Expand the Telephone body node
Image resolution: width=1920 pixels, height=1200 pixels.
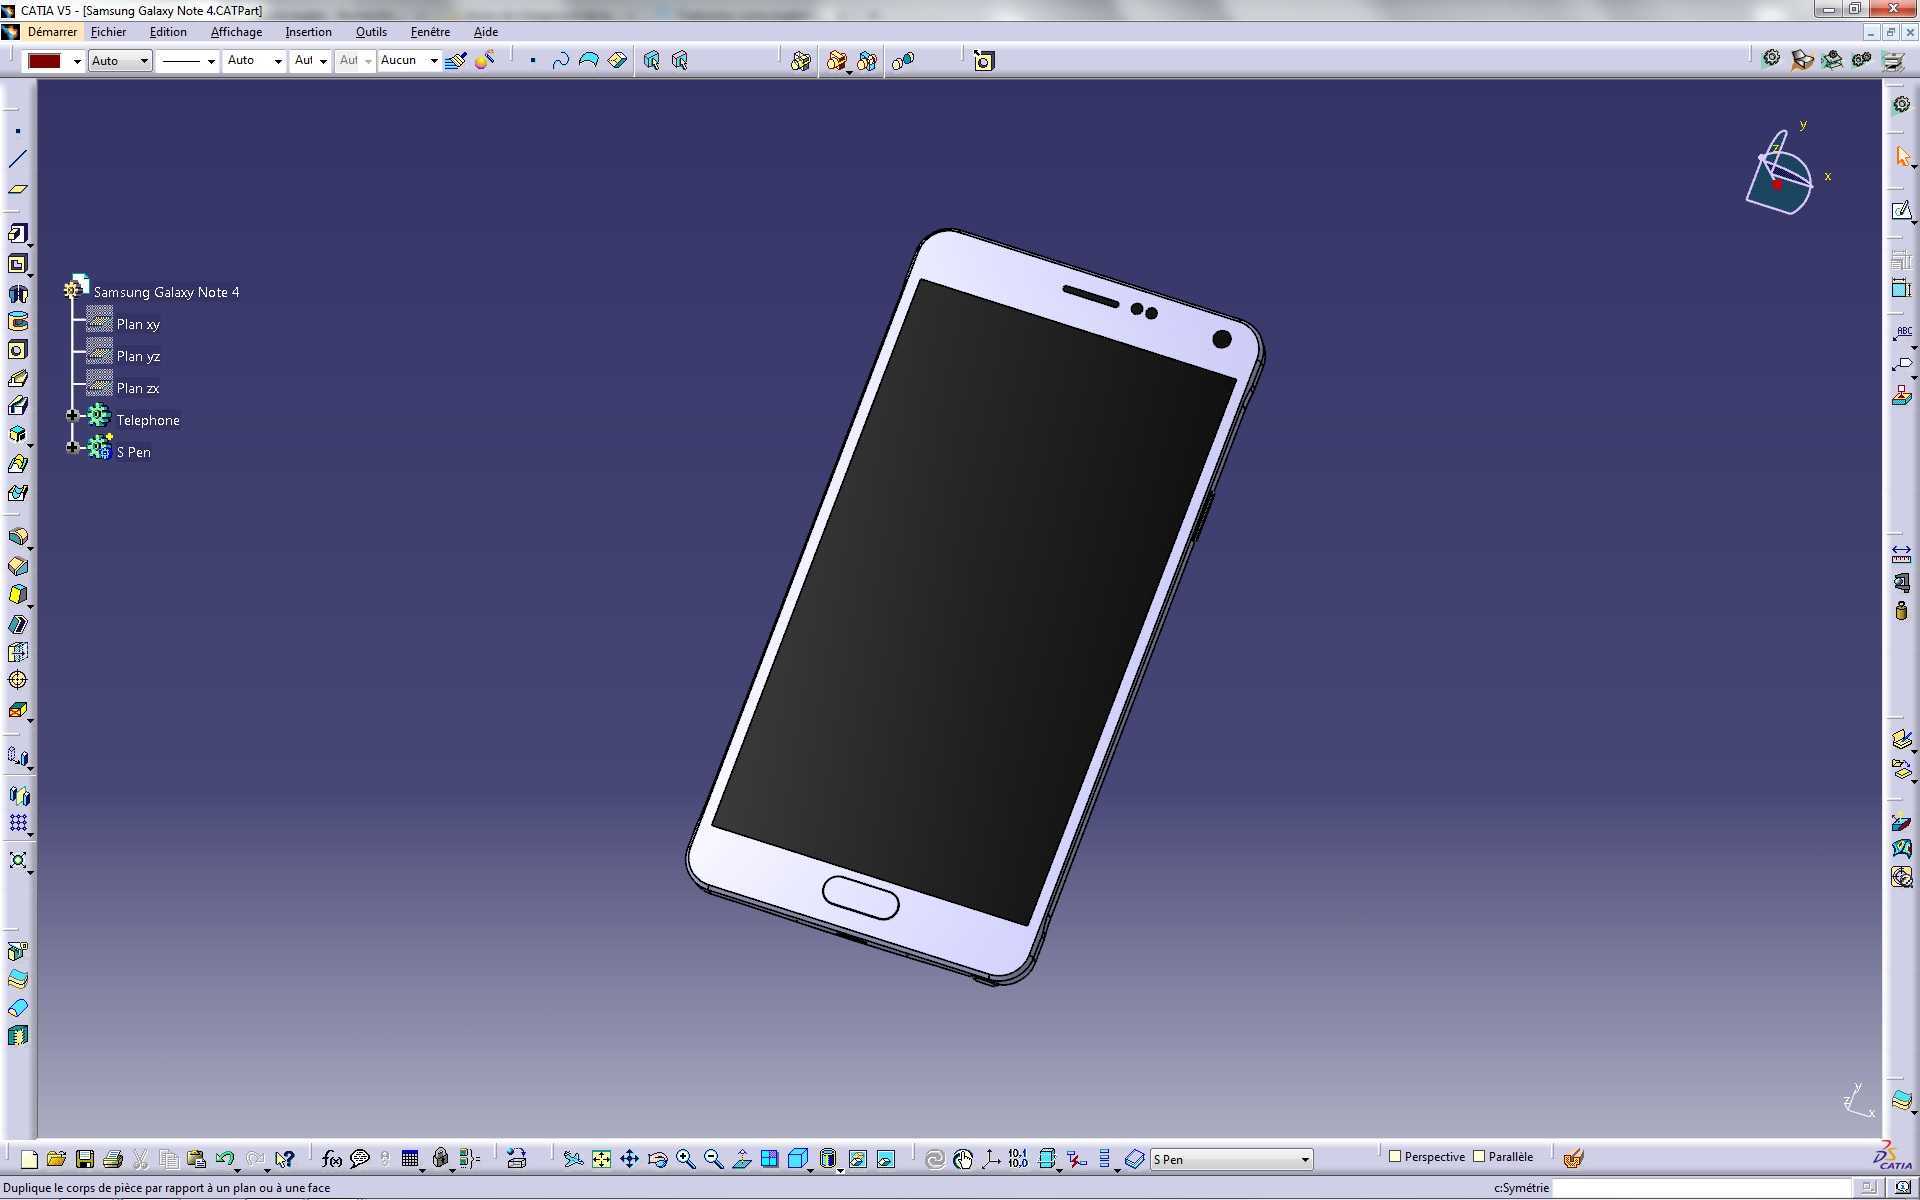pos(72,415)
